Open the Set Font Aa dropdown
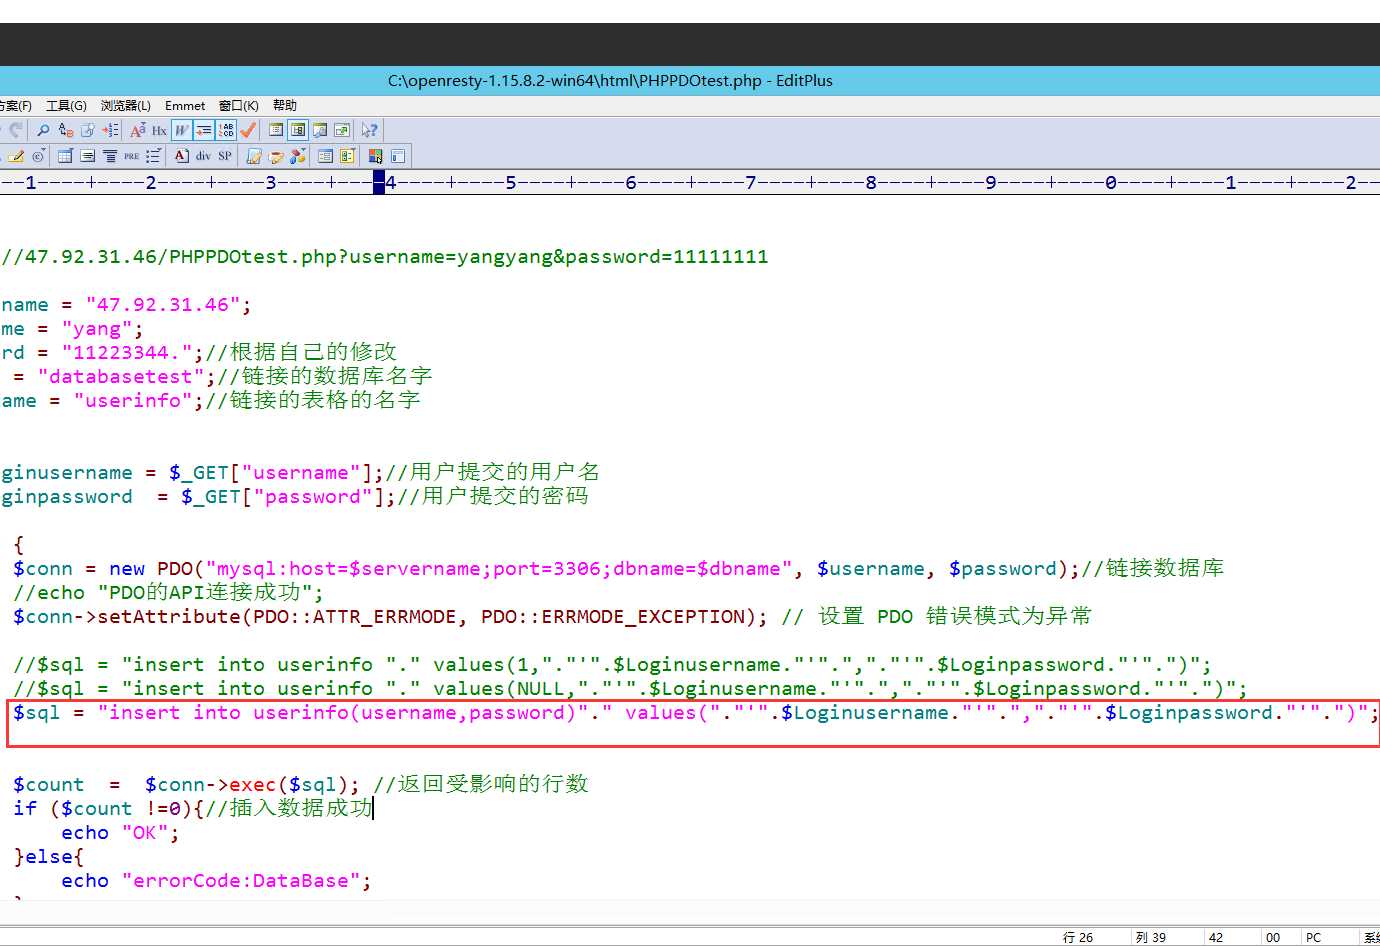Screen dimensions: 1380x946 [x=138, y=130]
